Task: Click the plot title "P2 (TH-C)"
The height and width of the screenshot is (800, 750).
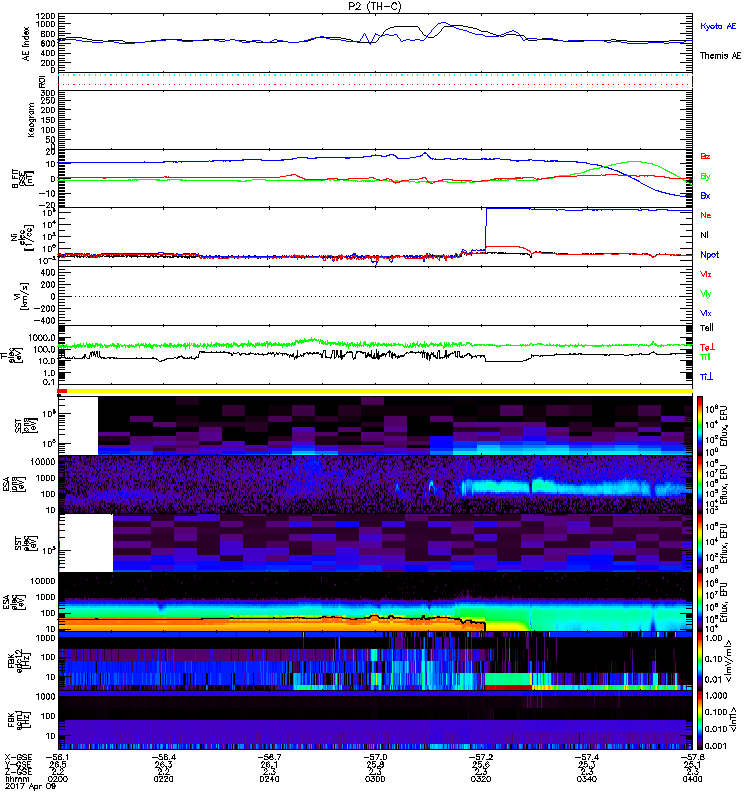Action: (375, 6)
